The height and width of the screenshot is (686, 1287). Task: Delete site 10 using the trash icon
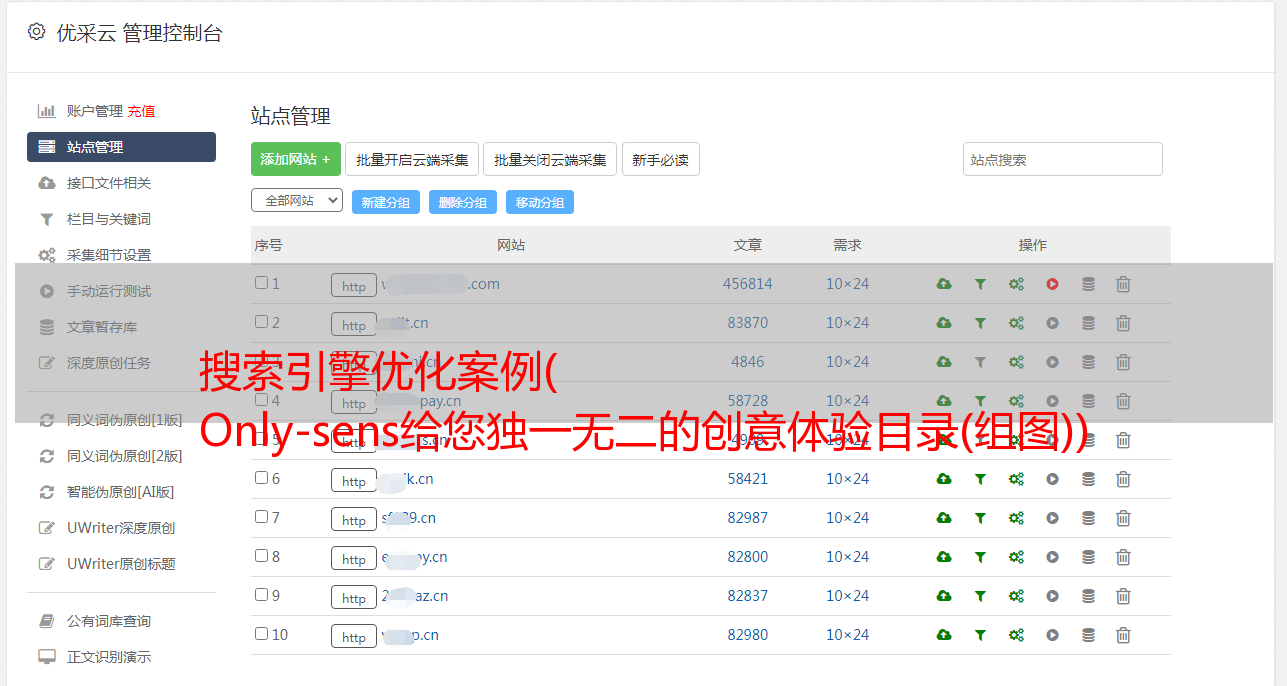click(1123, 635)
